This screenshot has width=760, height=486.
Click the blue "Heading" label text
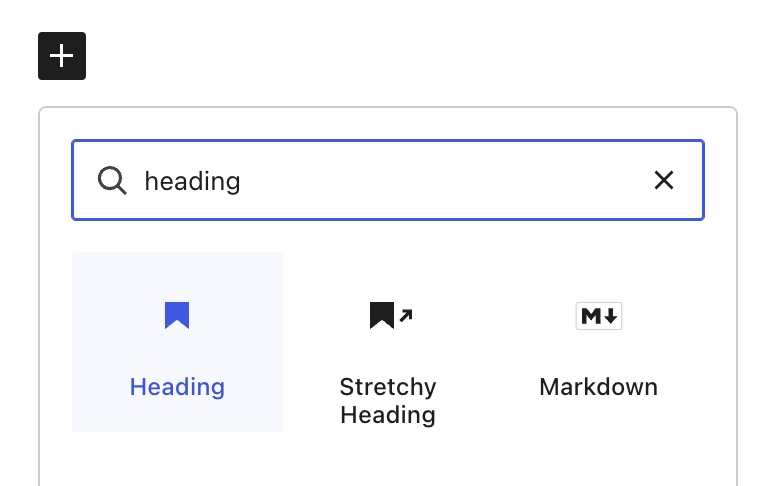(x=177, y=387)
